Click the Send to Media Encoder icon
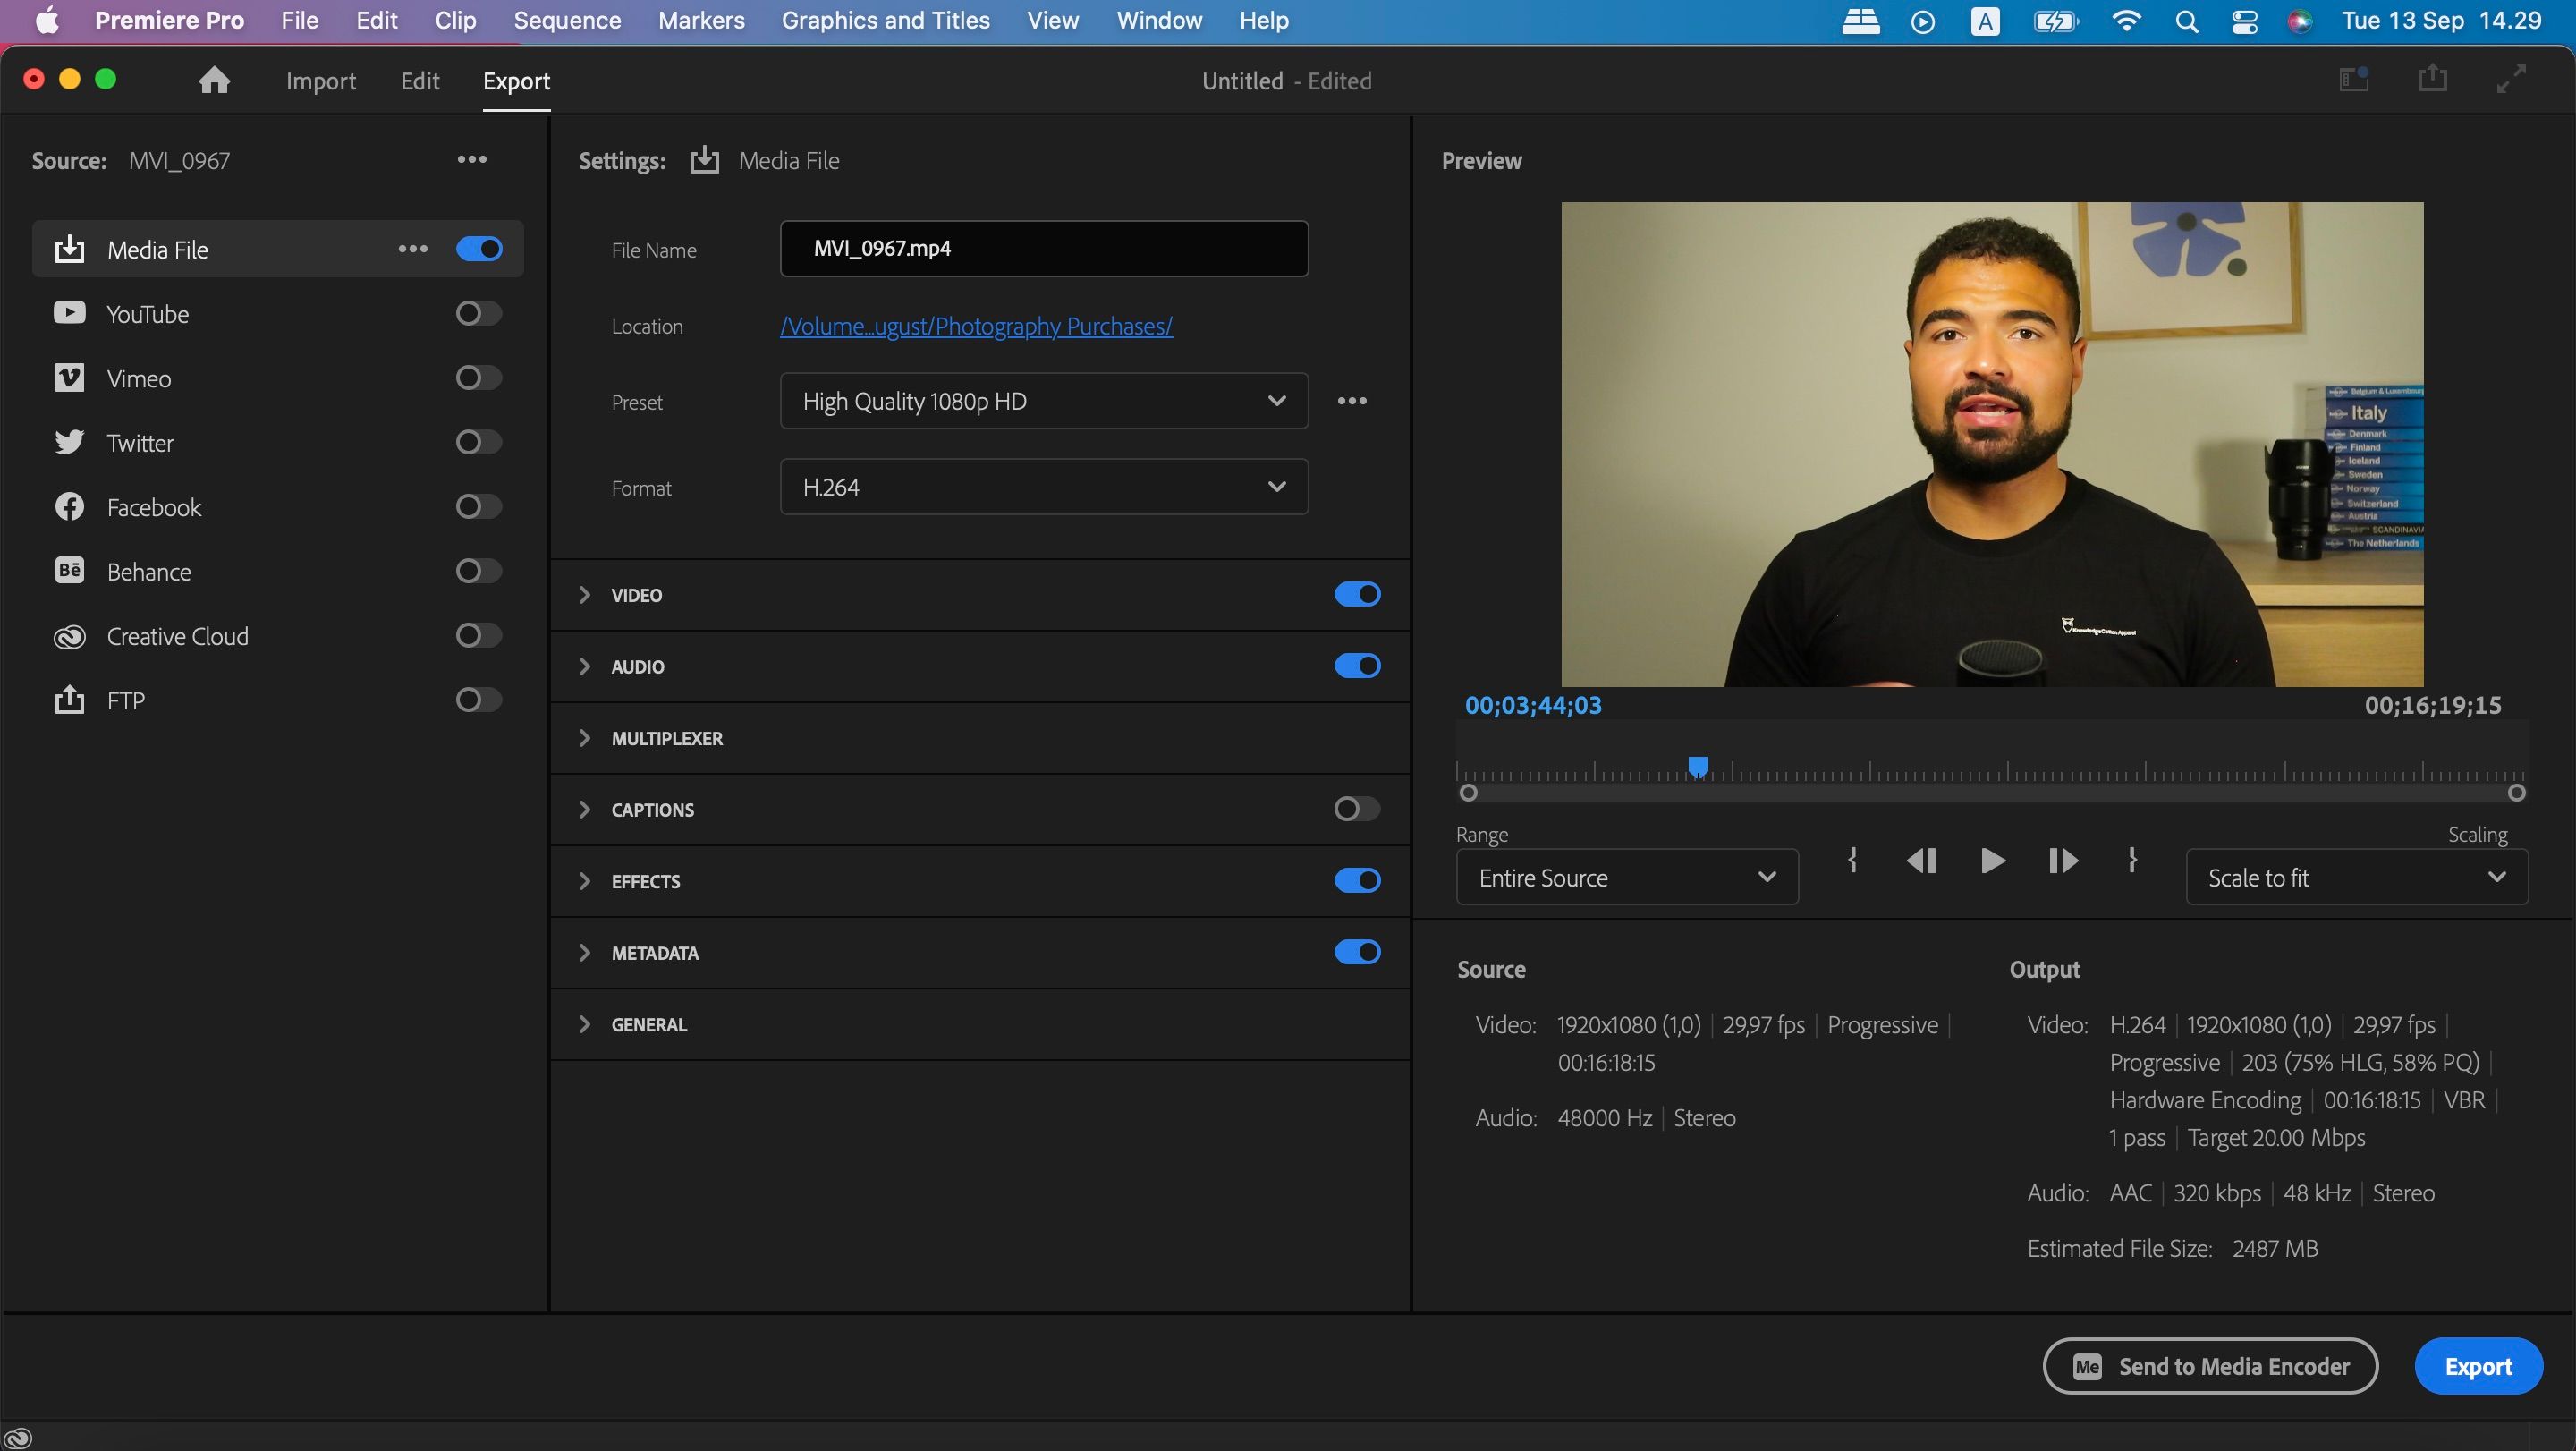The height and width of the screenshot is (1451, 2576). [x=2088, y=1364]
